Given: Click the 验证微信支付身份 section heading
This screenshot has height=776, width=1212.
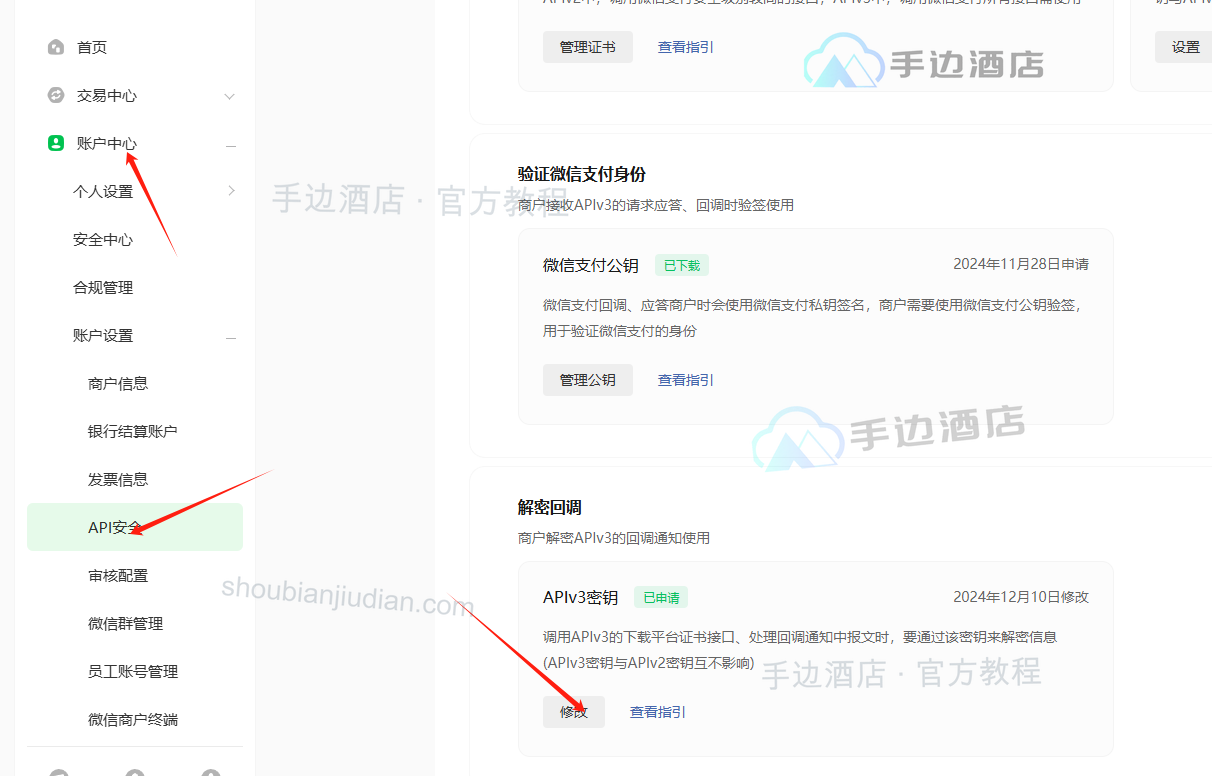Looking at the screenshot, I should (582, 174).
